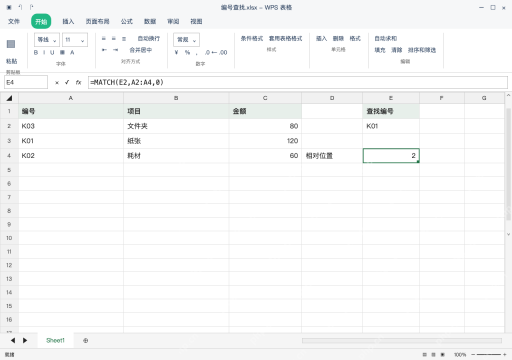Apply percent style % icon
The width and height of the screenshot is (512, 360).
point(187,52)
